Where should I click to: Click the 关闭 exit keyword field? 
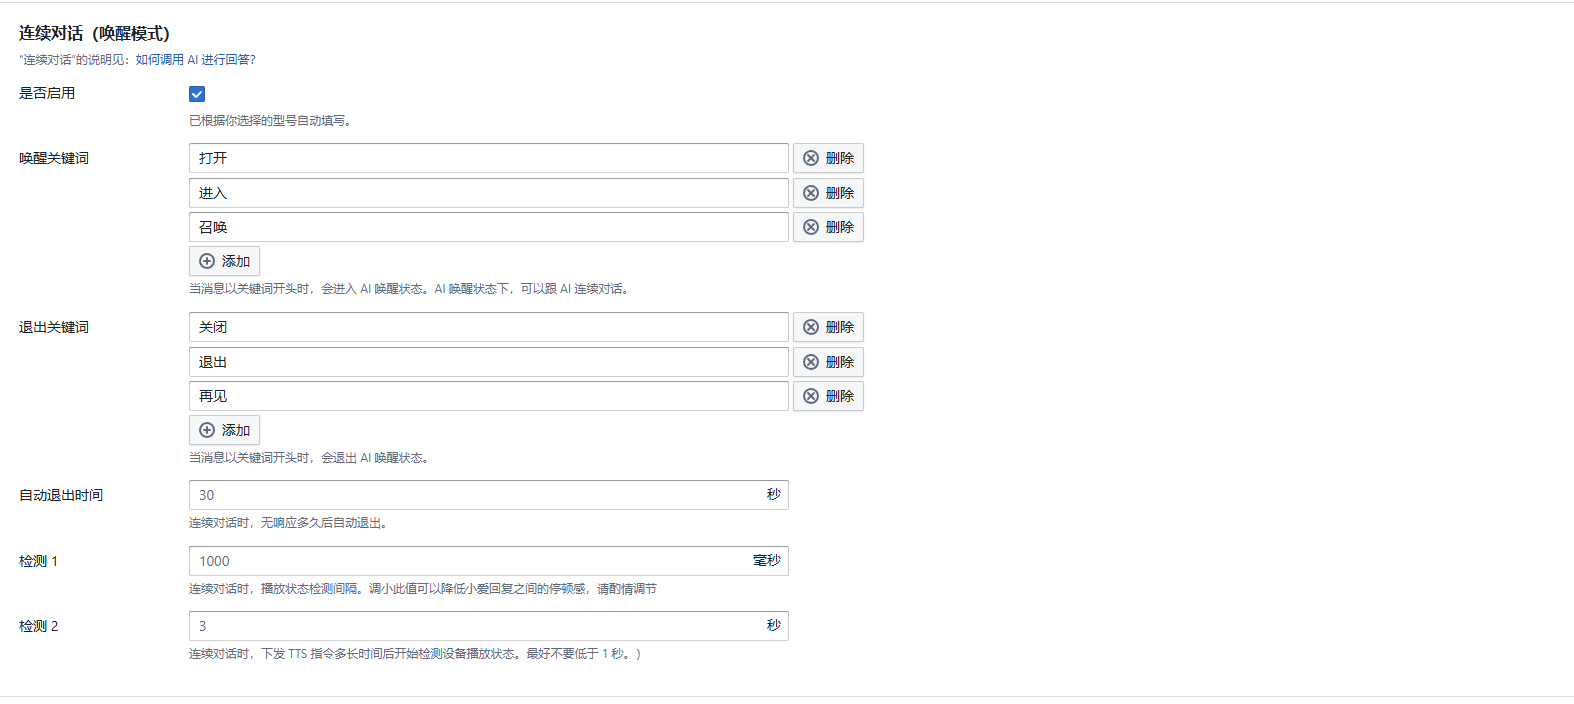point(488,327)
